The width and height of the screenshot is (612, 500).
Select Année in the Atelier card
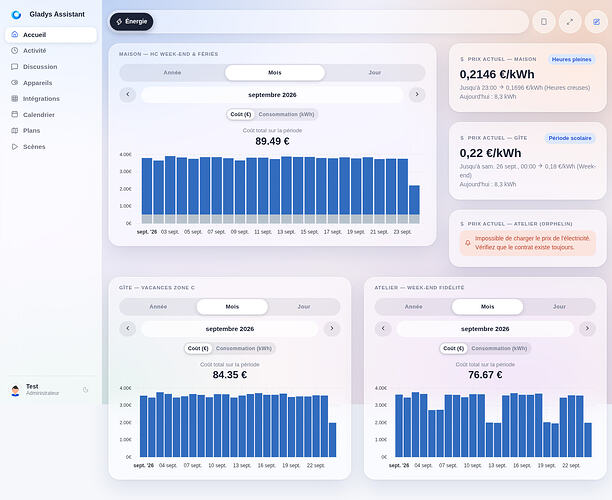[x=413, y=307]
